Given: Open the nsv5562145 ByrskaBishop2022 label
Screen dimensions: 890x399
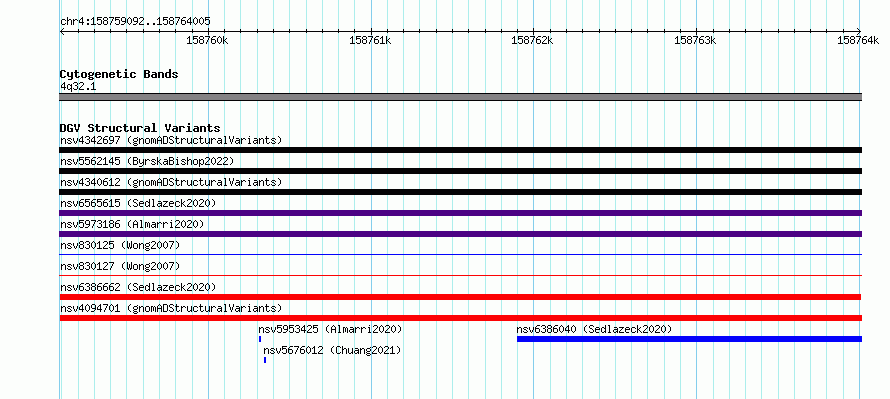Looking at the screenshot, I should tap(147, 161).
